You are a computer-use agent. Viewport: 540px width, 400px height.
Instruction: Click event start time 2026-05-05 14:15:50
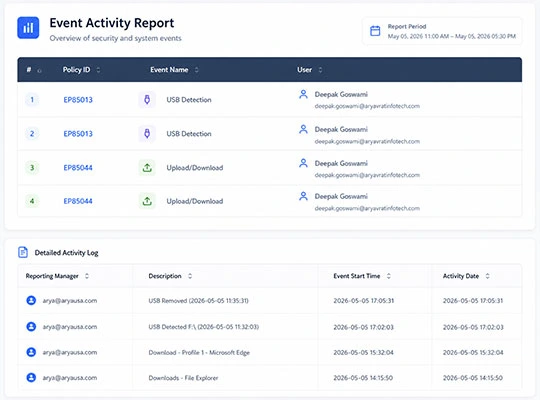363,378
